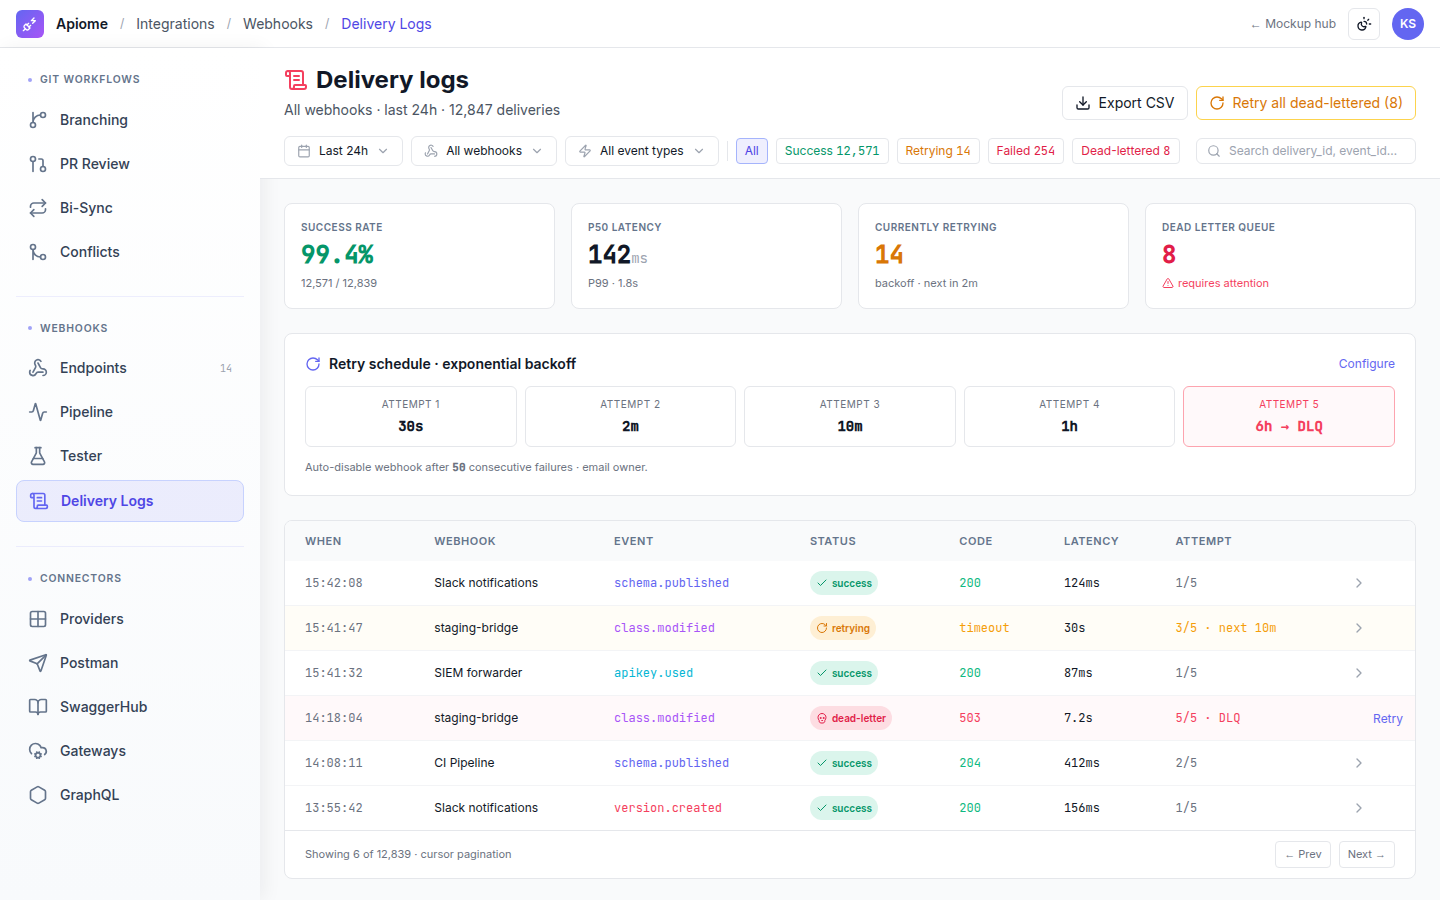Click the Postman send icon
This screenshot has width=1440, height=900.
pos(38,663)
